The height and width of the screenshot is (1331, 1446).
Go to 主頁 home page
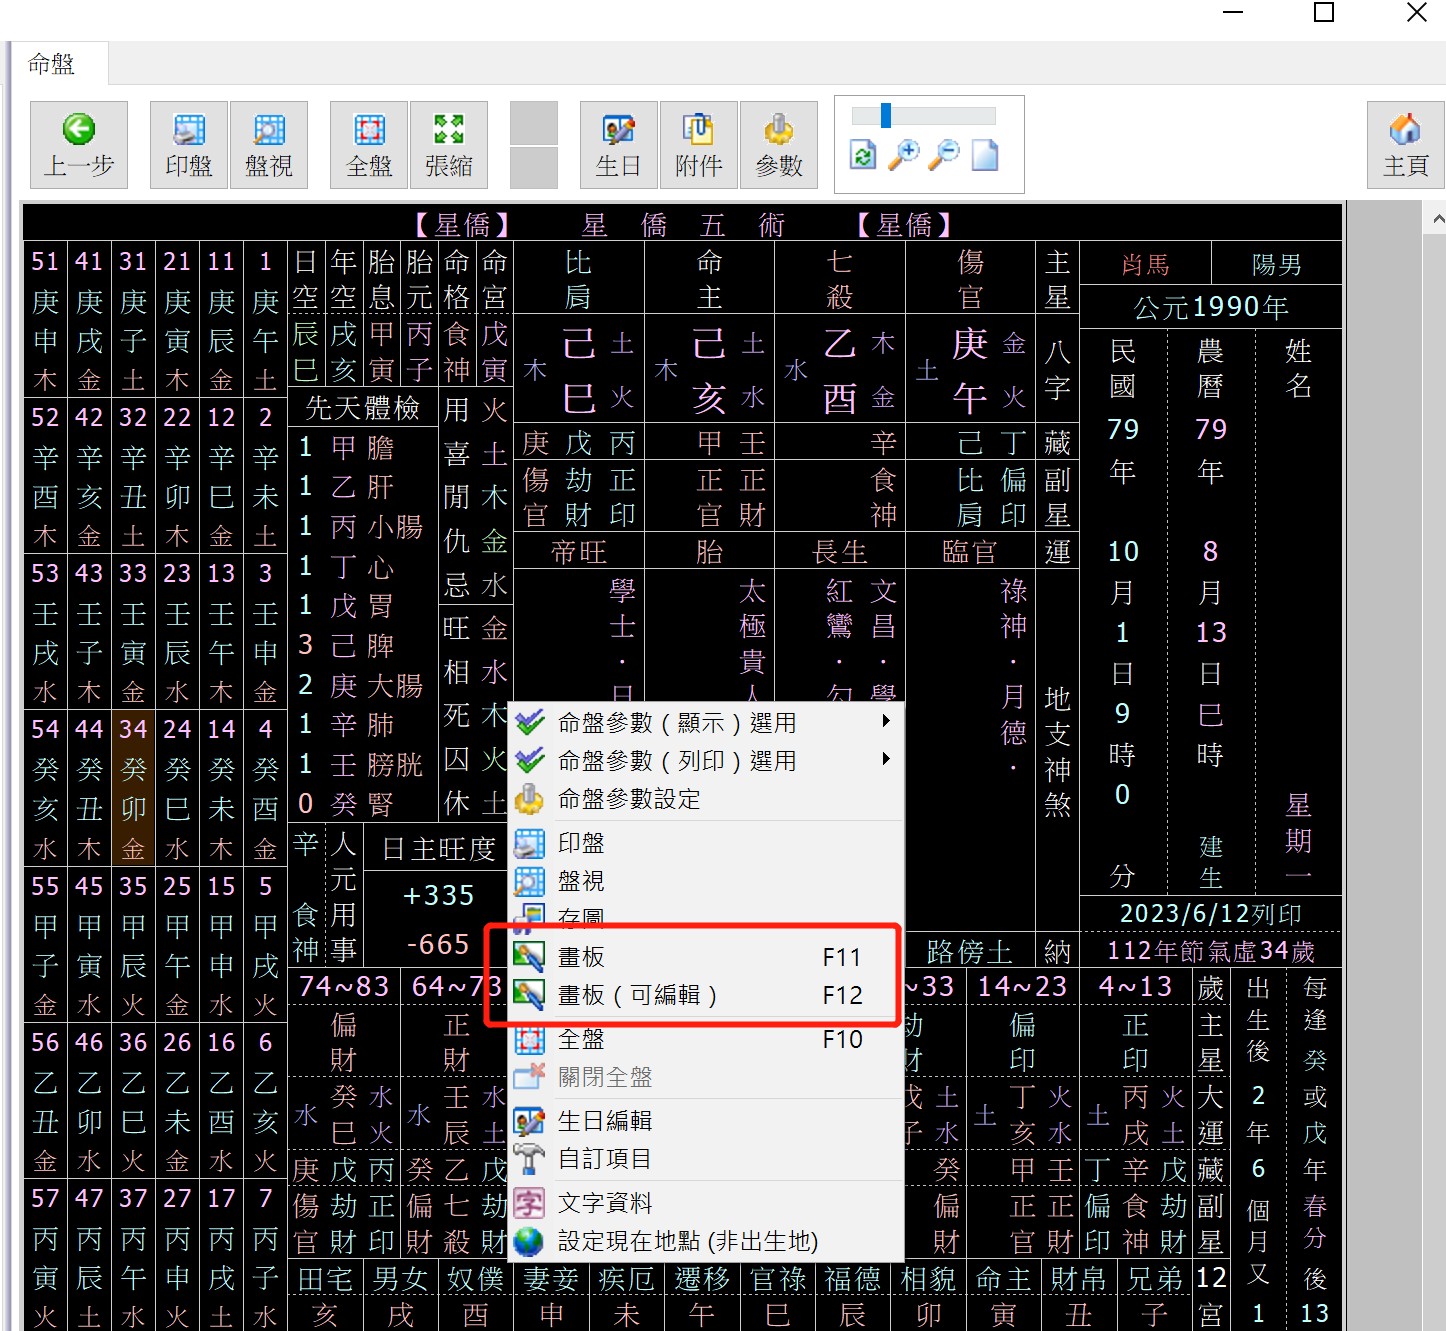point(1405,145)
